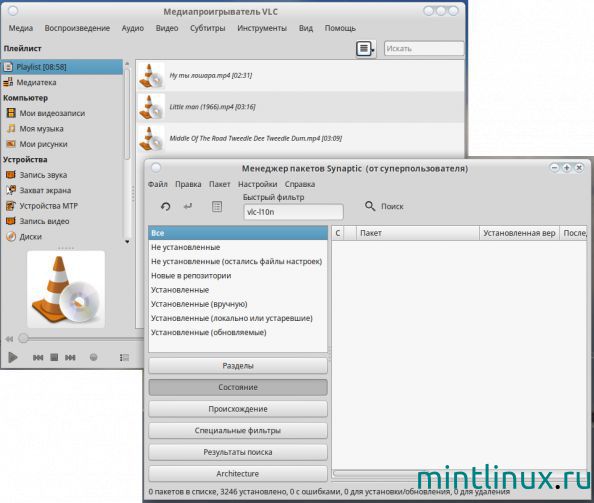Click the Специальные фильтры button

click(x=238, y=431)
